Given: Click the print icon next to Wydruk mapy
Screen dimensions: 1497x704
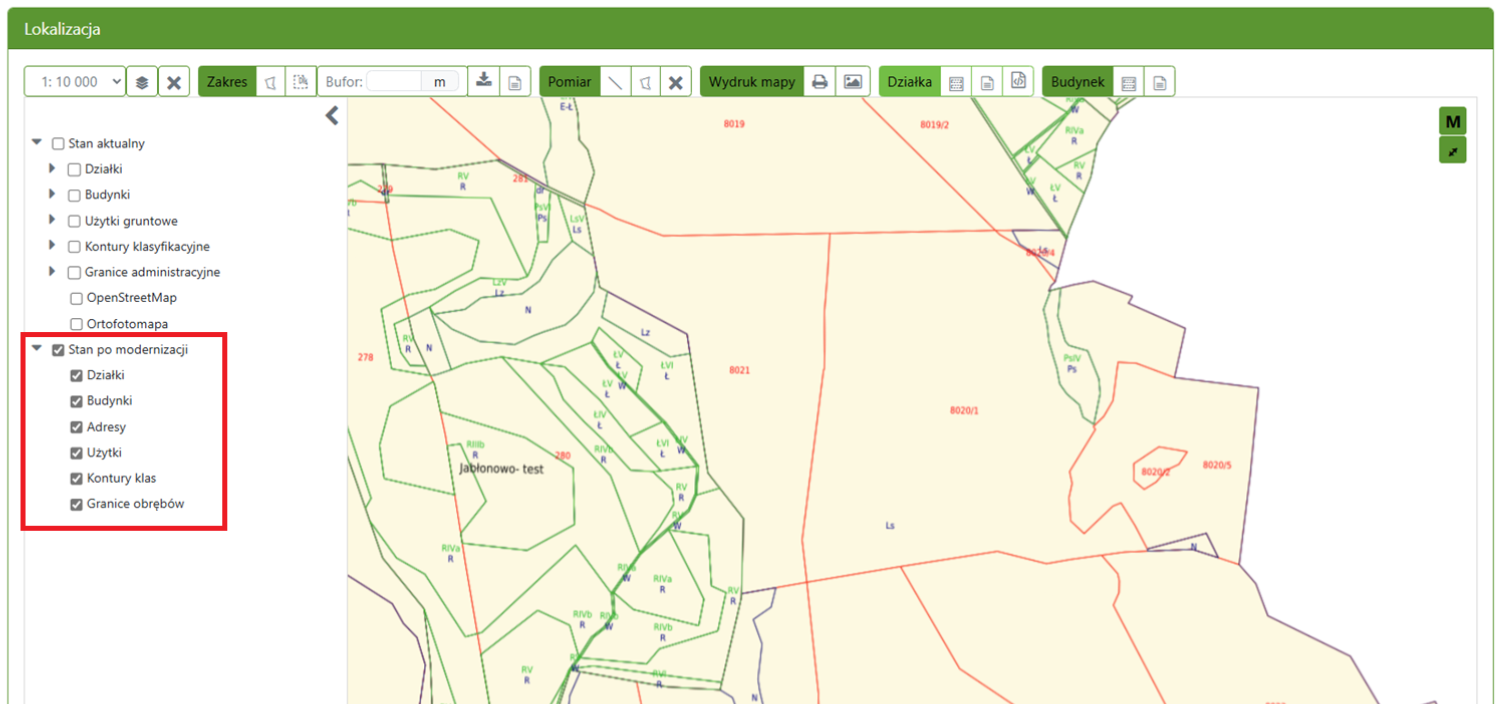Looking at the screenshot, I should coord(820,82).
